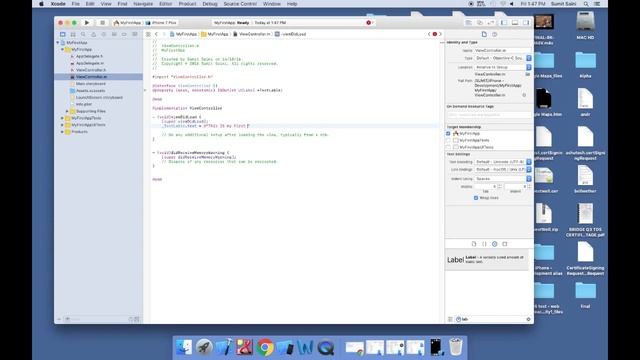Screen dimensions: 640x360
Task: Open the Issue navigator warning icon
Action: pyautogui.click(x=93, y=34)
